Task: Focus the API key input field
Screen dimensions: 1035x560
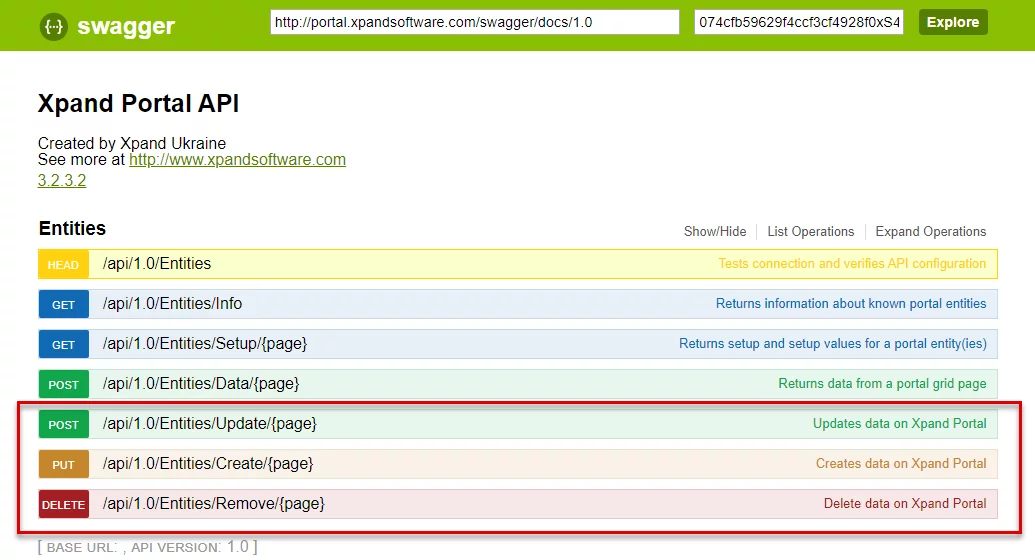Action: pyautogui.click(x=798, y=22)
